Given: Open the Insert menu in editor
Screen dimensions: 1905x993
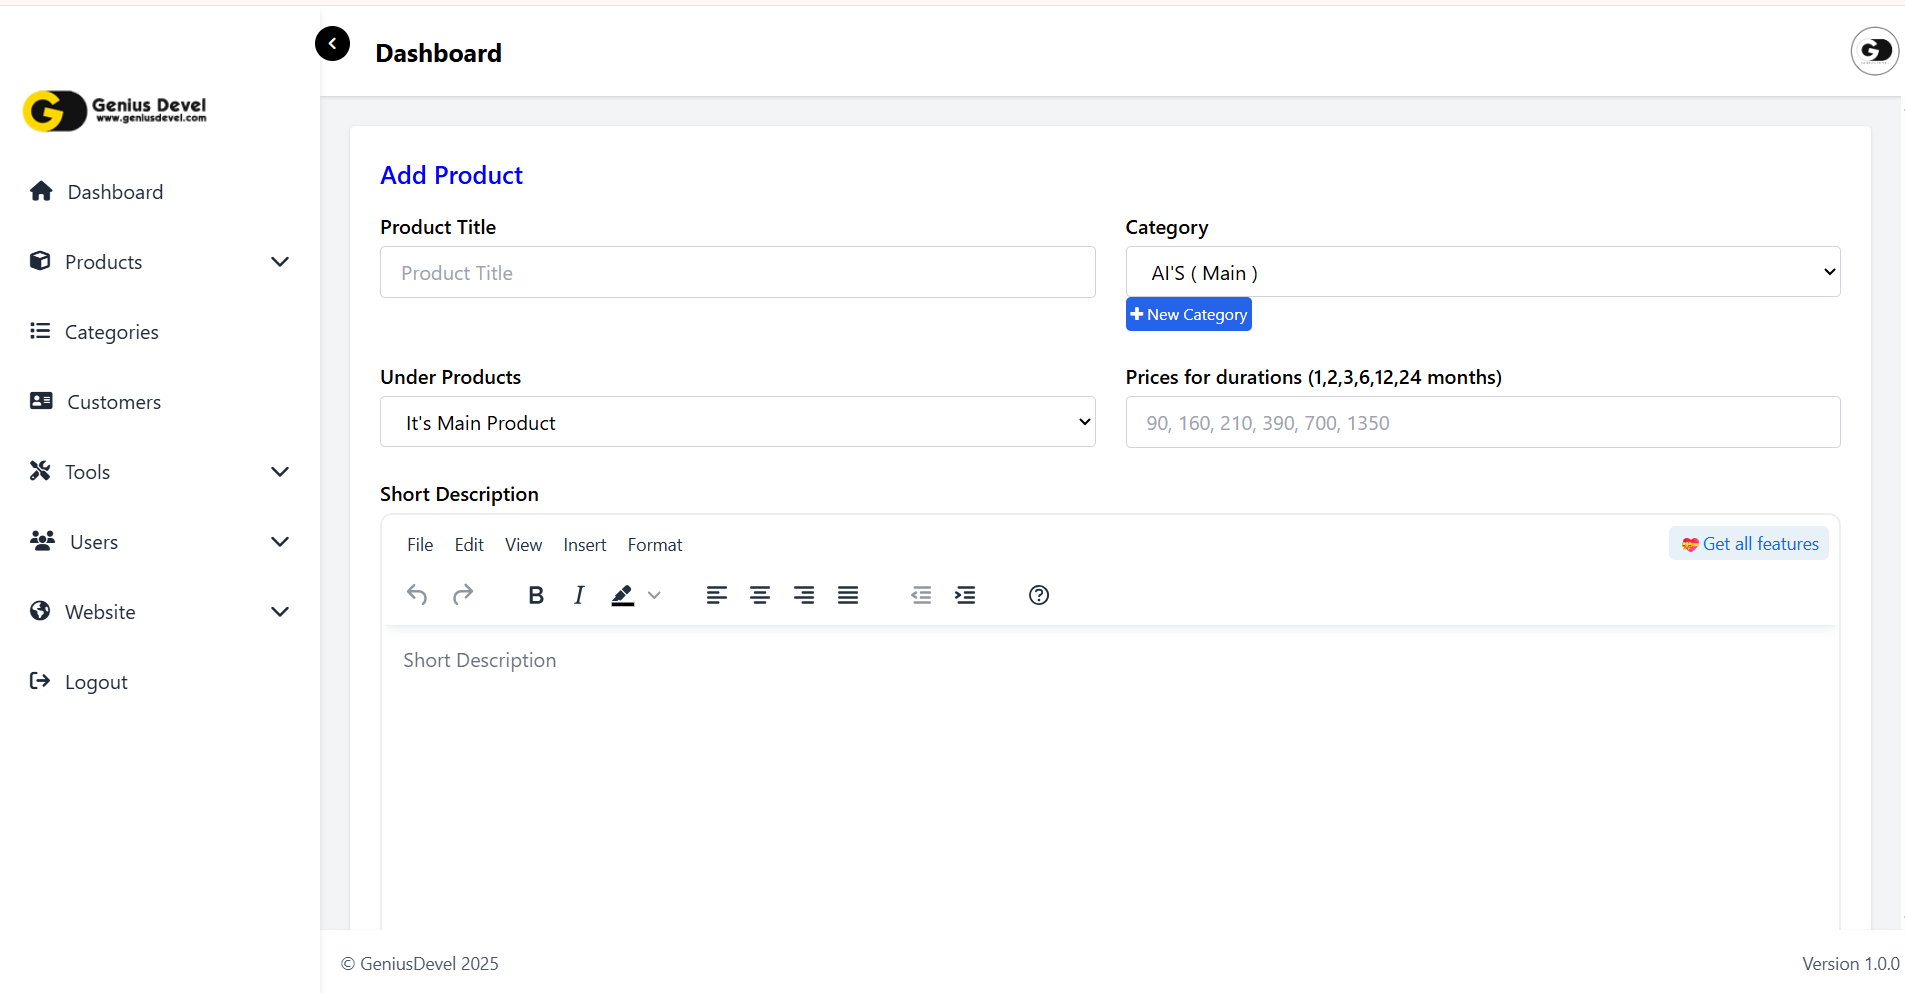Looking at the screenshot, I should 584,545.
